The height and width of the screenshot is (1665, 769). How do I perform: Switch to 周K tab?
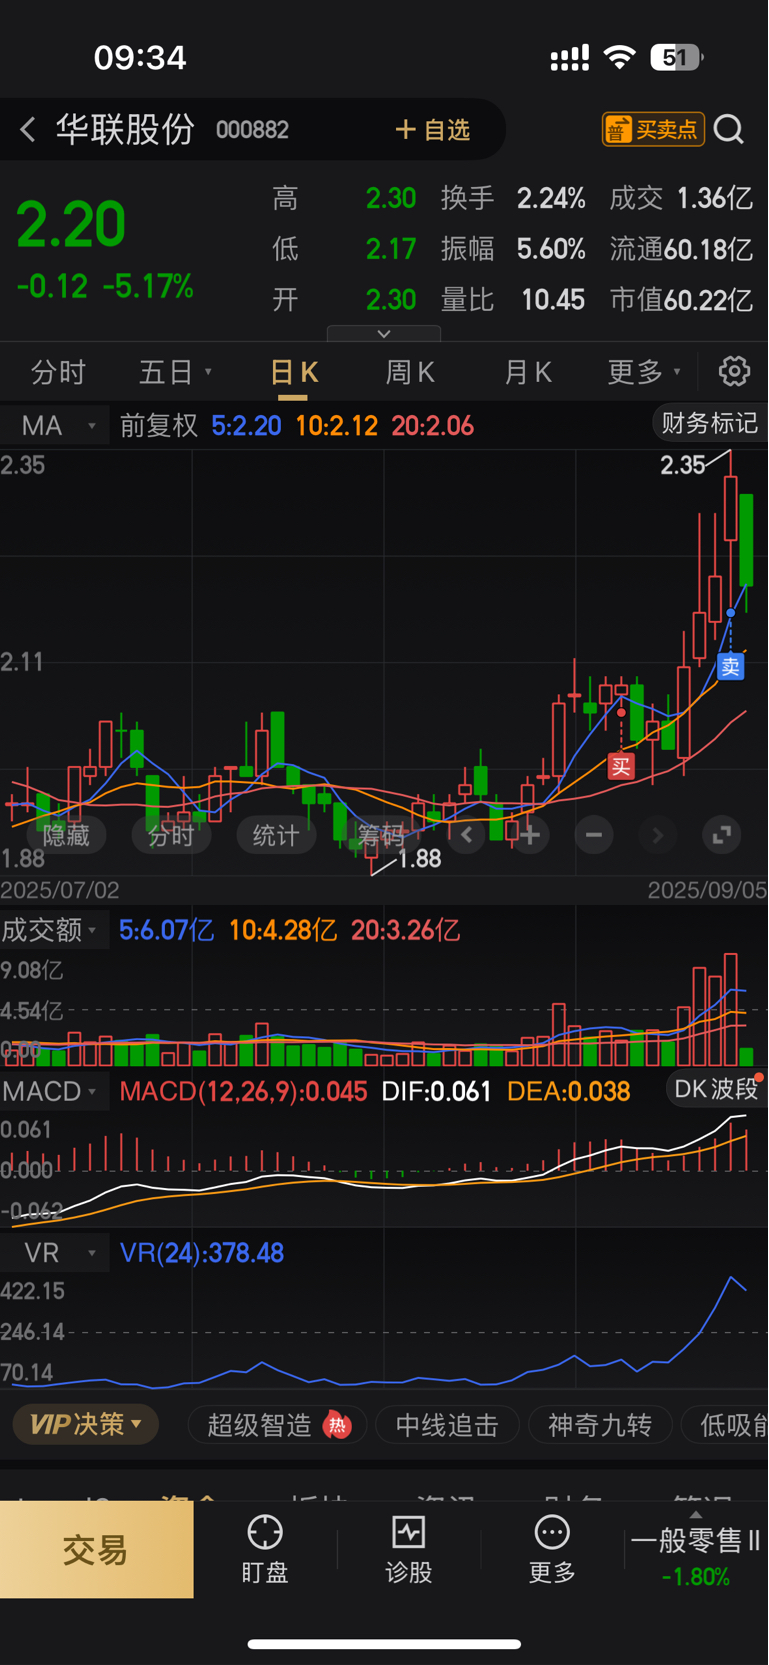tap(410, 373)
